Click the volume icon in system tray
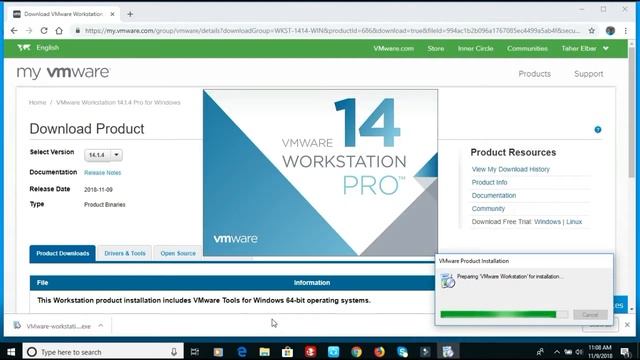This screenshot has width=640, height=360. pyautogui.click(x=579, y=352)
